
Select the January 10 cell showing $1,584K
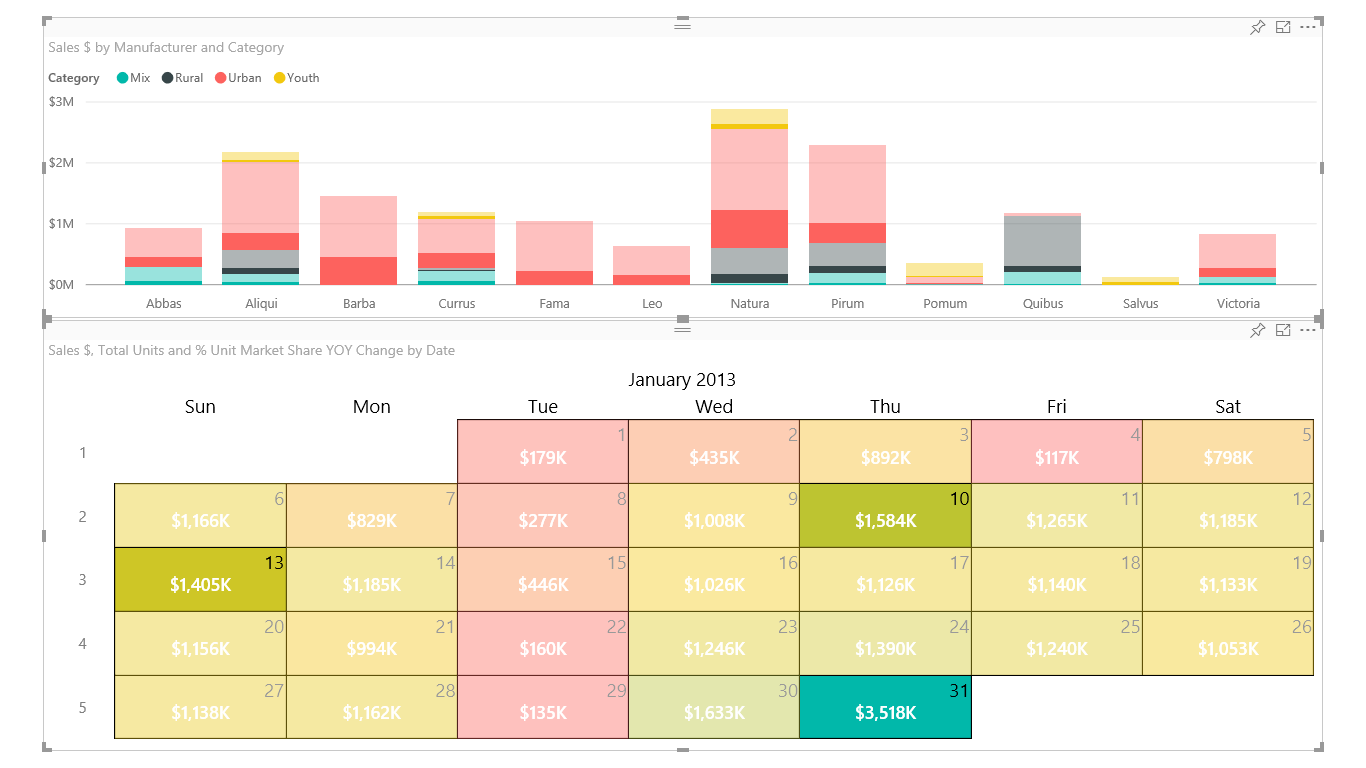[x=885, y=515]
